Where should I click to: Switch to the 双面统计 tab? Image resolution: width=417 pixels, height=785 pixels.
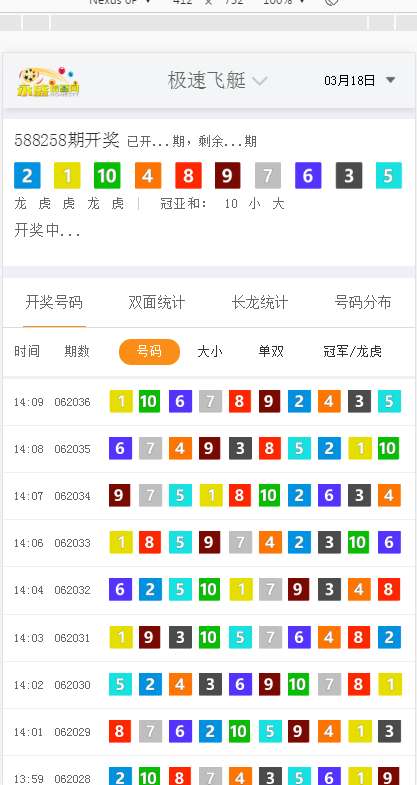(x=157, y=302)
